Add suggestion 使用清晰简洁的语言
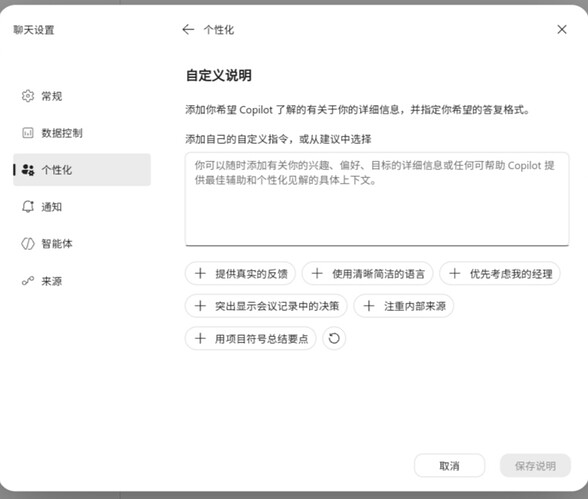The height and width of the screenshot is (499, 588). pos(368,273)
